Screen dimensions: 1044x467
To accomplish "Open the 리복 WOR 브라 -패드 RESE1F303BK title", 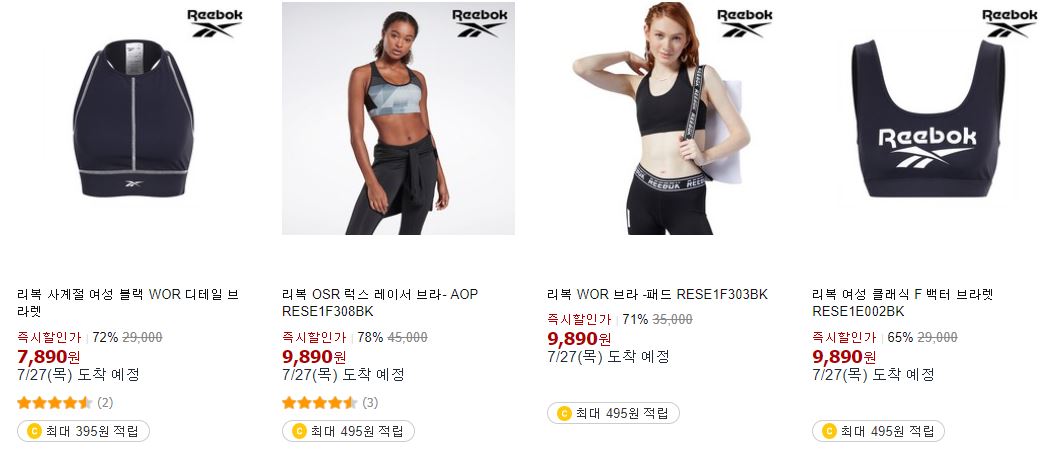I will click(657, 294).
